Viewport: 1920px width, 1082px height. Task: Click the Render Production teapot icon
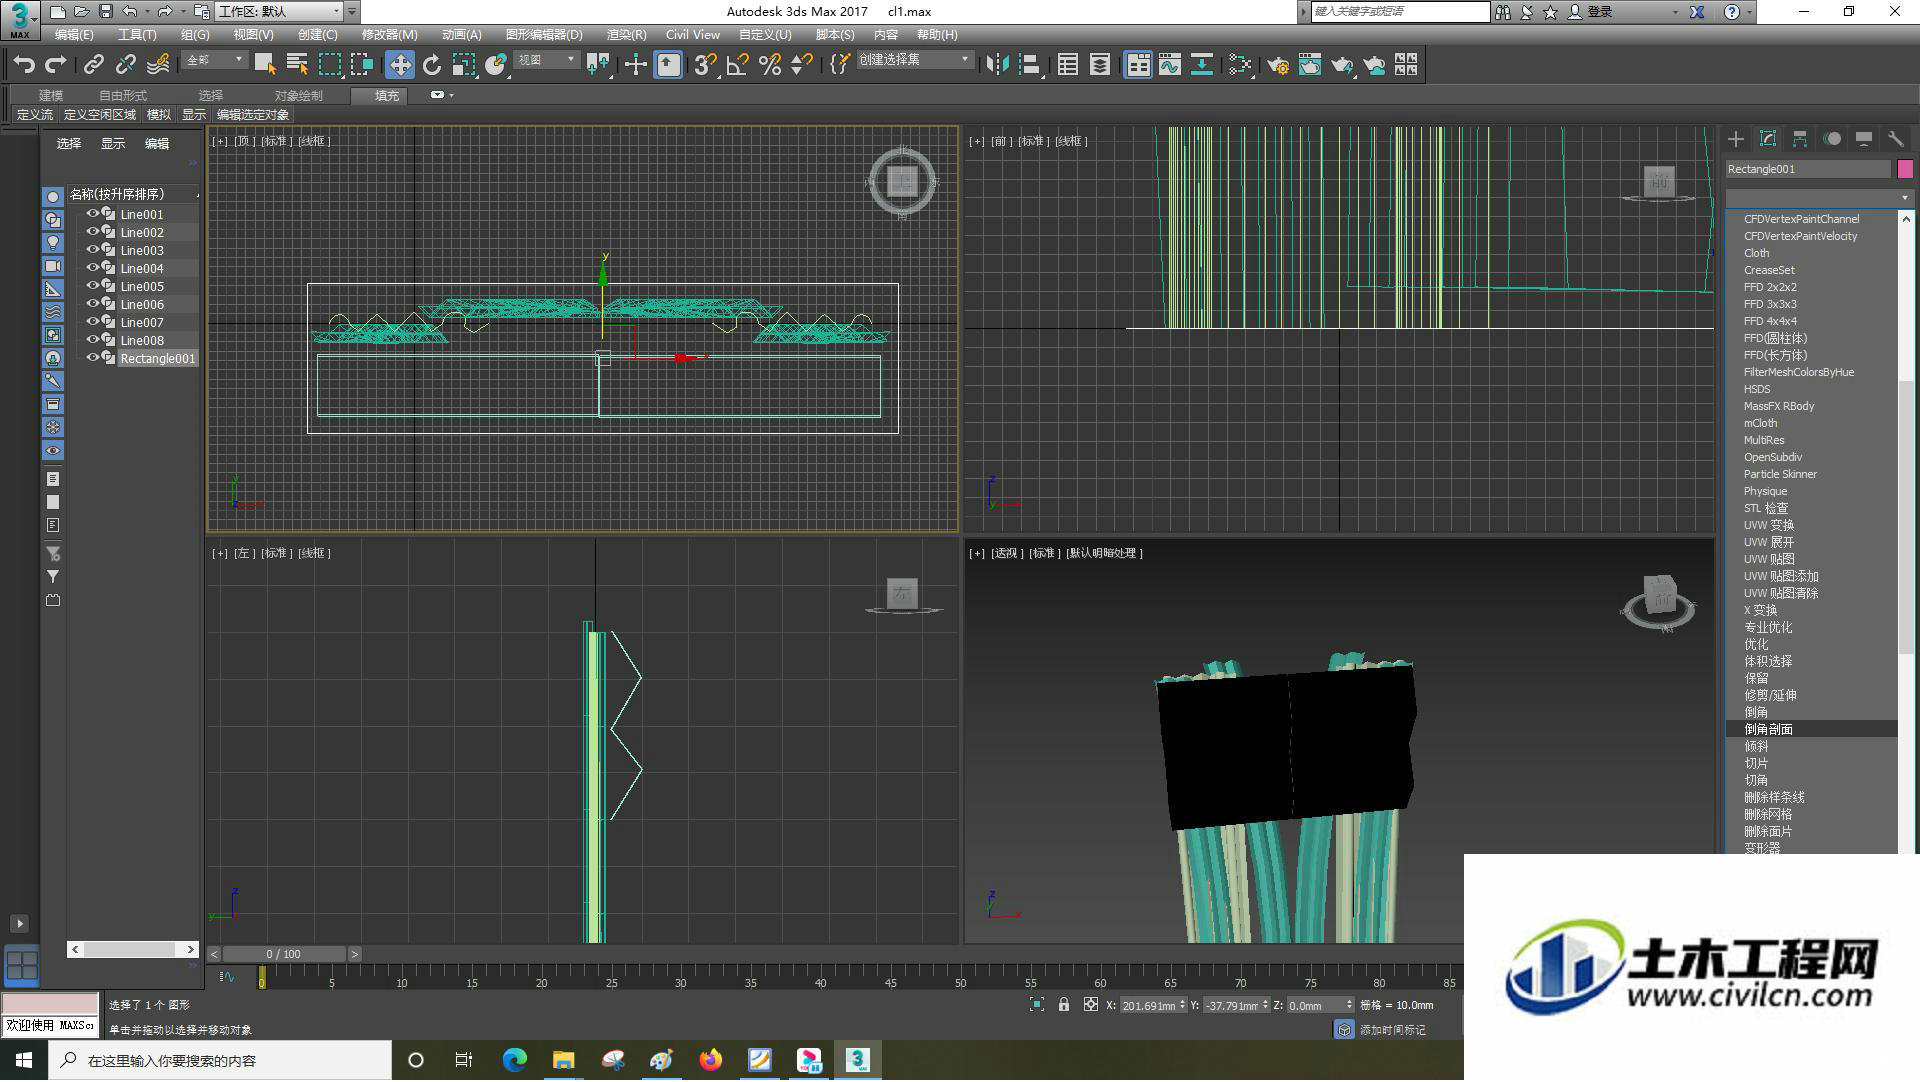click(x=1342, y=65)
